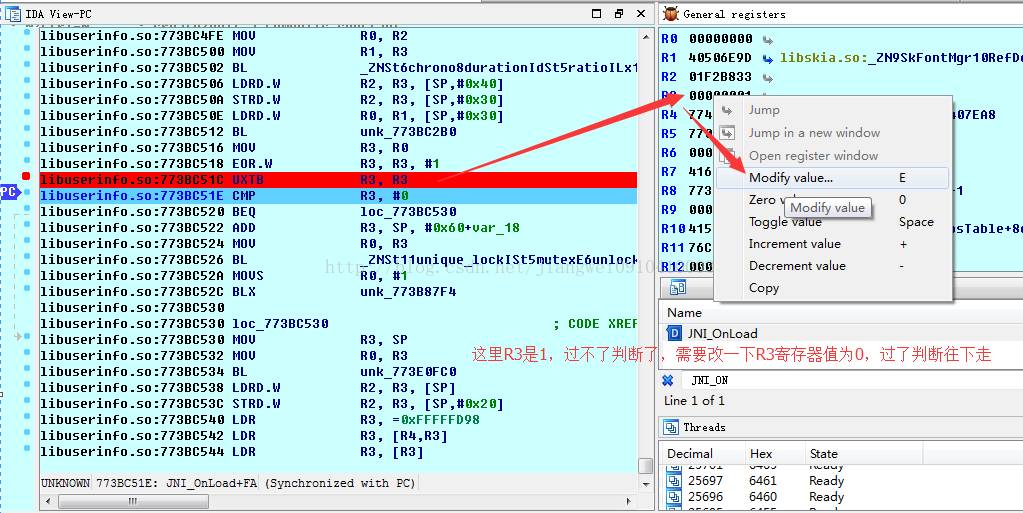Click the blue dot beside line 773BC512
The image size is (1023, 513).
(x=27, y=128)
